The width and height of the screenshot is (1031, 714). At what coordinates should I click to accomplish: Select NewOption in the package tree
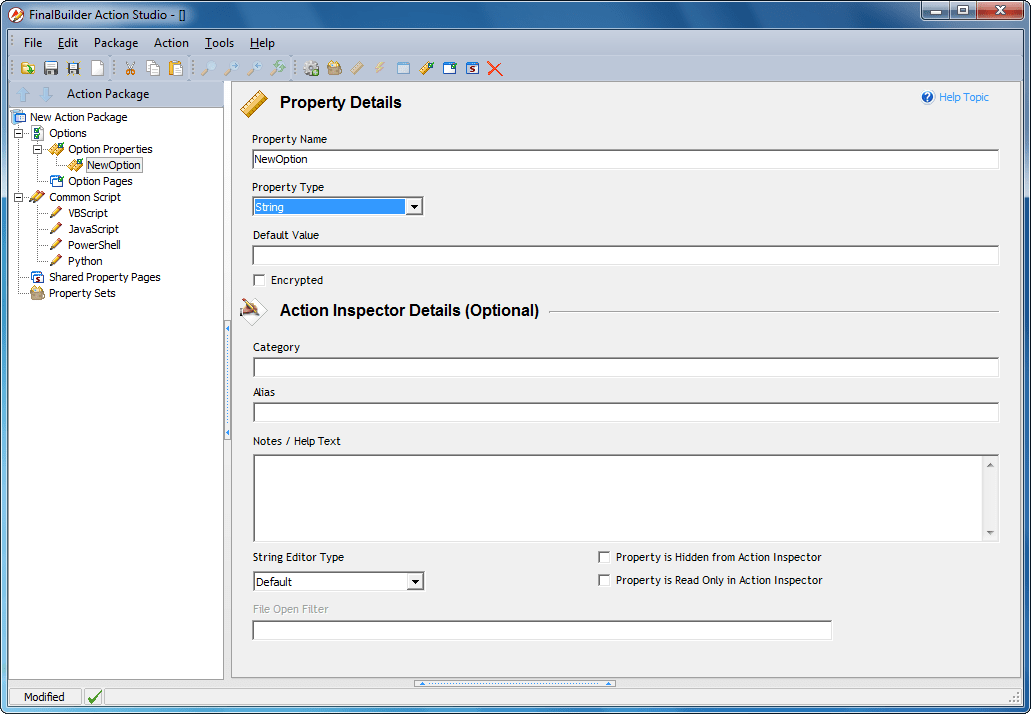click(x=112, y=164)
